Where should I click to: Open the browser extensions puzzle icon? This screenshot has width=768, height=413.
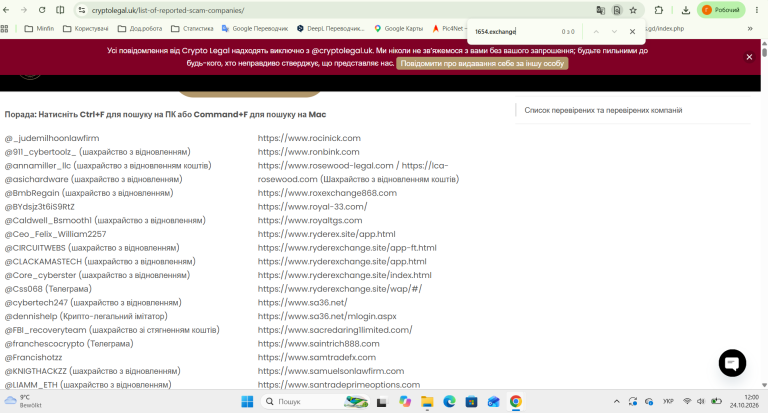pos(659,10)
